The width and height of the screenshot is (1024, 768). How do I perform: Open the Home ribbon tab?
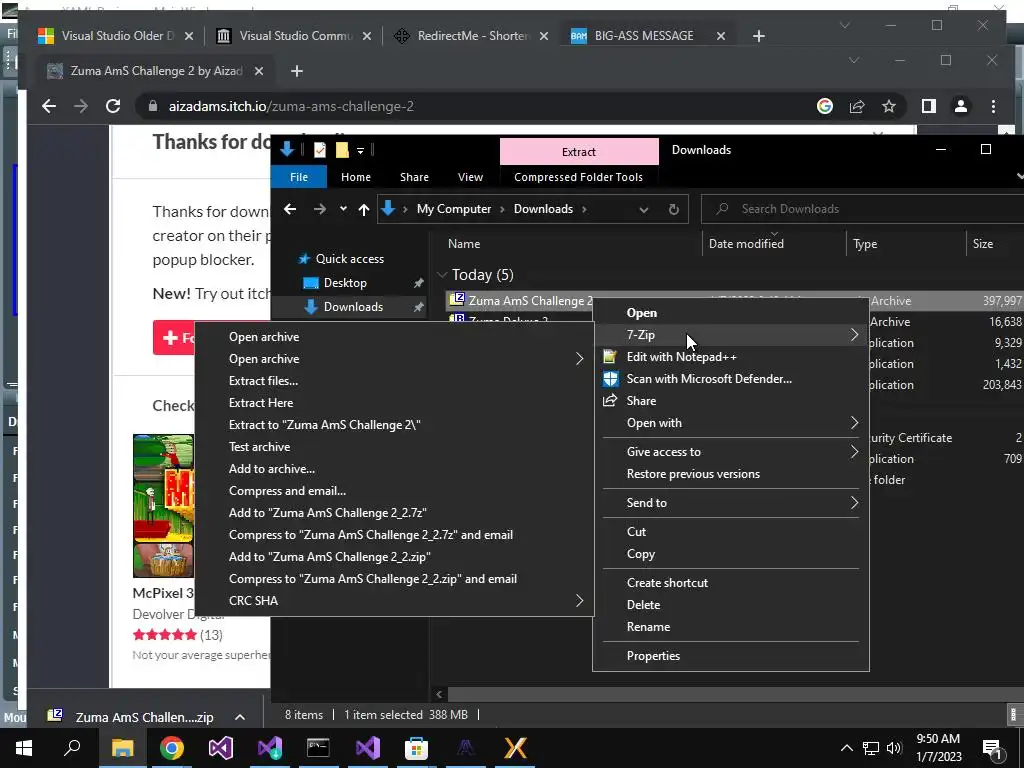click(x=356, y=177)
